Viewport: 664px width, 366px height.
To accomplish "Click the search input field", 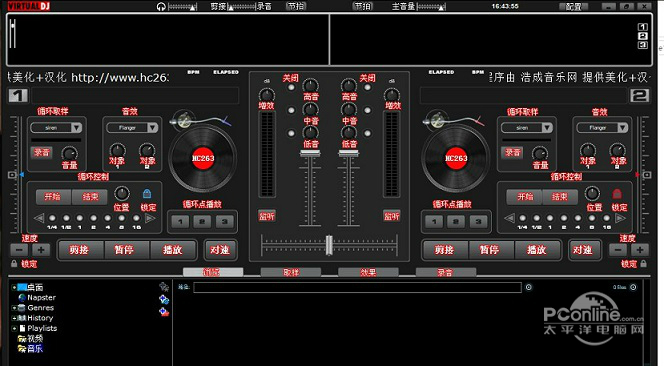I will click(357, 287).
